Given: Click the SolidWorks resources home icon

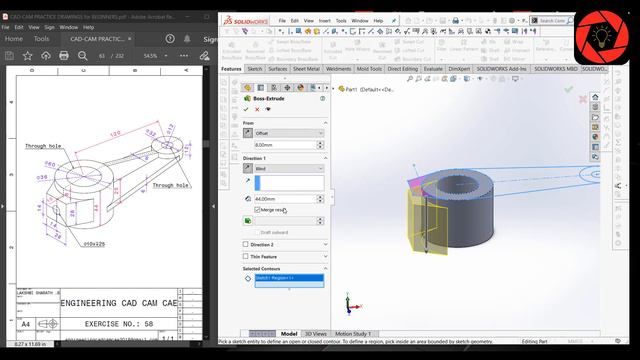Looking at the screenshot, I should (x=595, y=97).
